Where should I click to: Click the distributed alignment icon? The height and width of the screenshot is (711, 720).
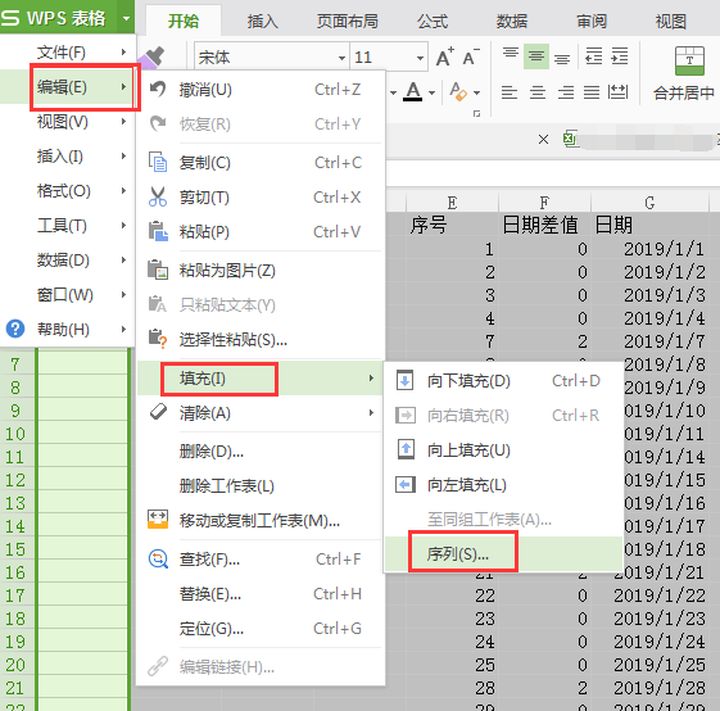click(x=618, y=92)
